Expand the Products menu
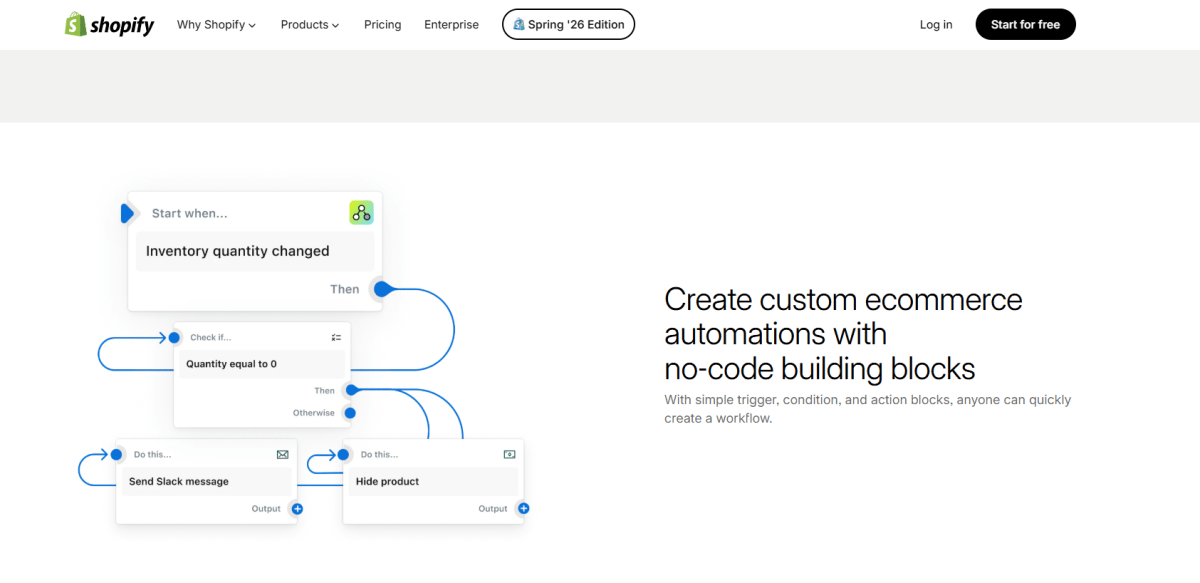The width and height of the screenshot is (1200, 583). [x=310, y=25]
